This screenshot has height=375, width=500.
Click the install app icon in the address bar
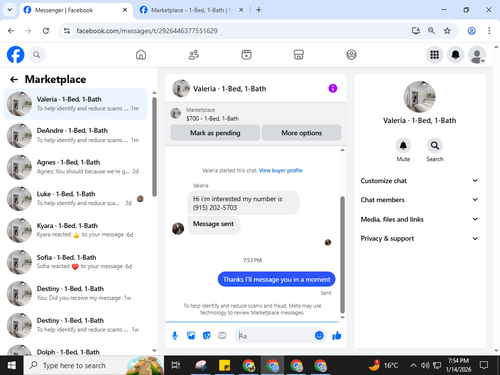tap(416, 31)
